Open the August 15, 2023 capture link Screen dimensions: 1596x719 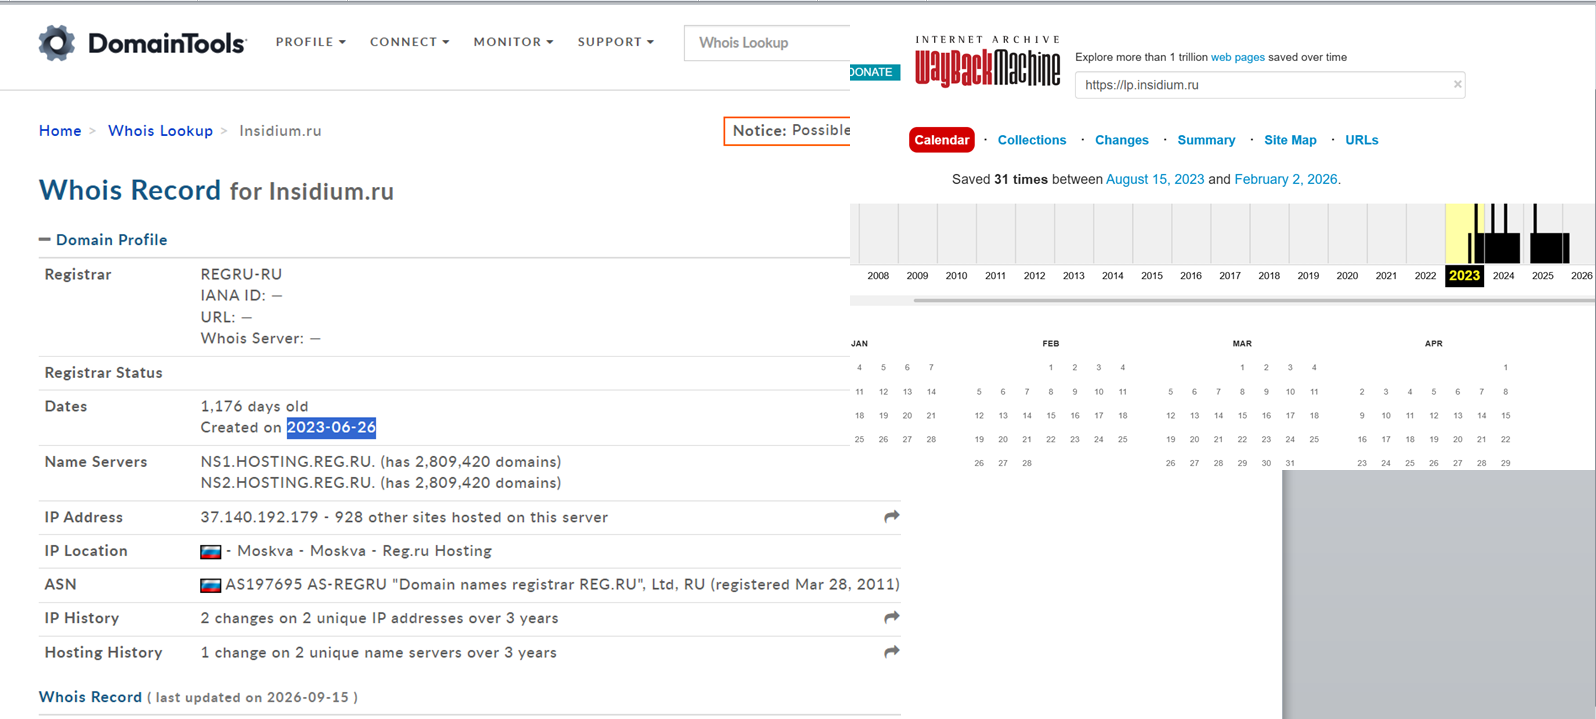pos(1155,180)
